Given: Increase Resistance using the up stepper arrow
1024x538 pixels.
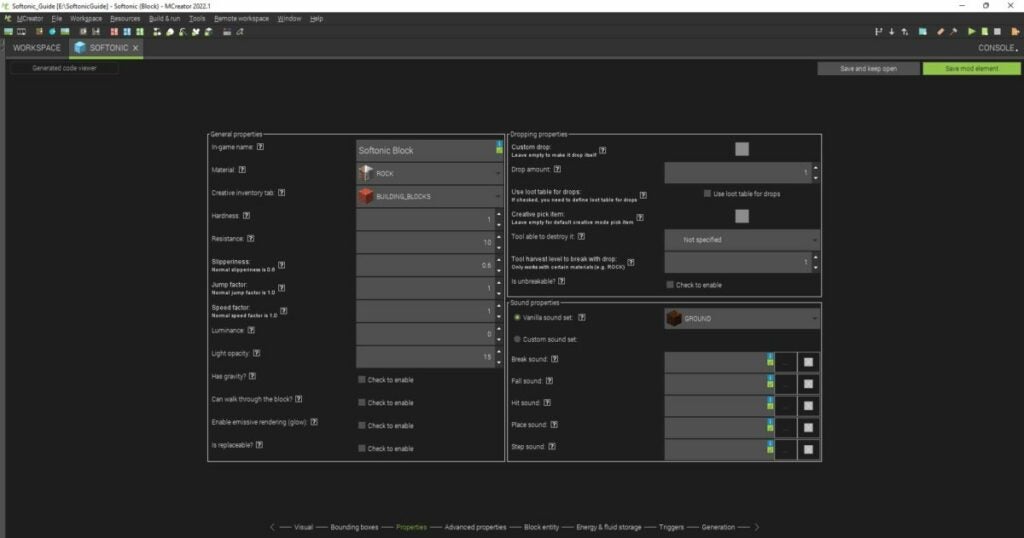Looking at the screenshot, I should tap(499, 237).
